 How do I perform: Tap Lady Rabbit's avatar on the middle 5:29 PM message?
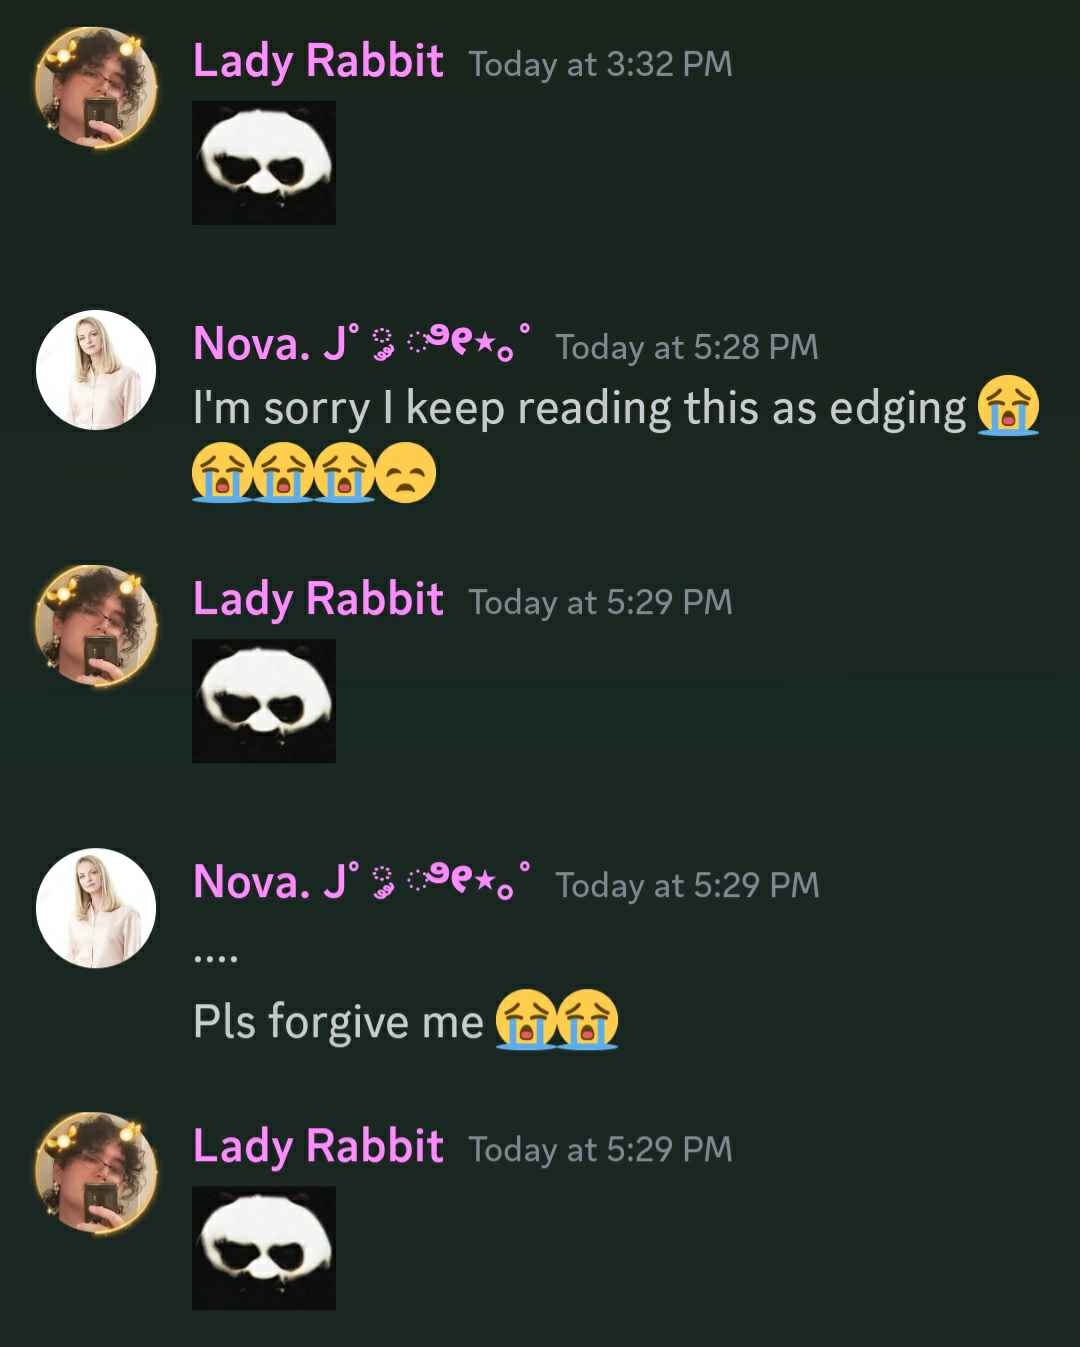tap(96, 625)
